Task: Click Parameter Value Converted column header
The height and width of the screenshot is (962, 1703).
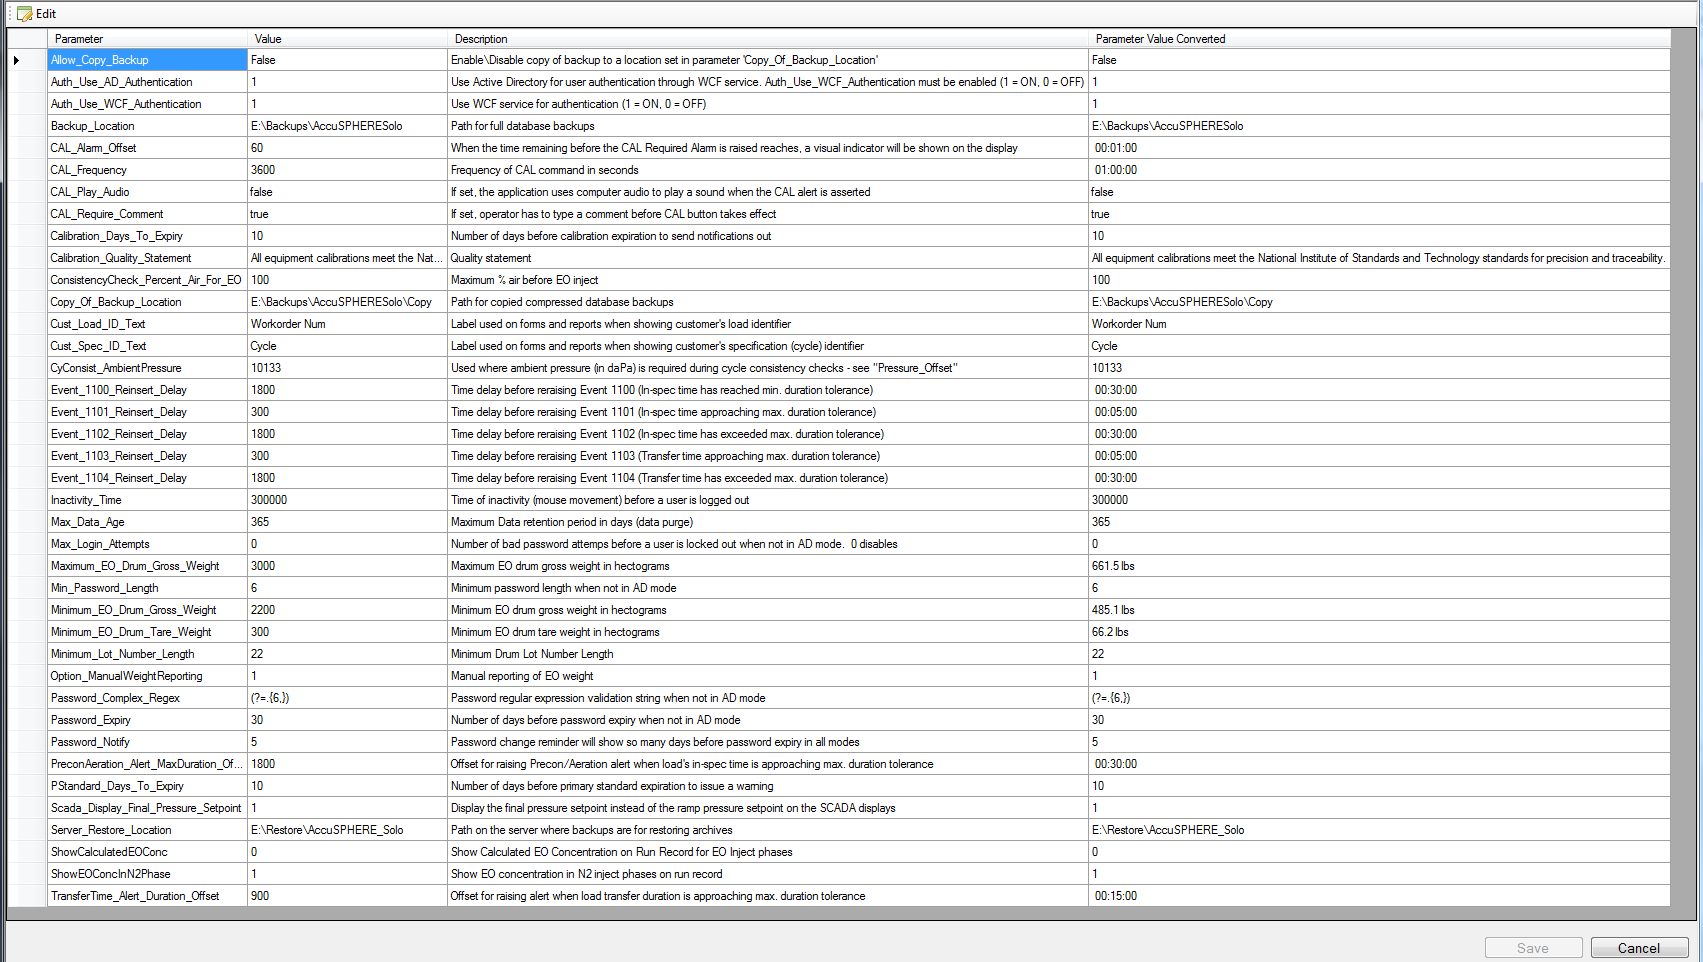Action: point(1378,39)
